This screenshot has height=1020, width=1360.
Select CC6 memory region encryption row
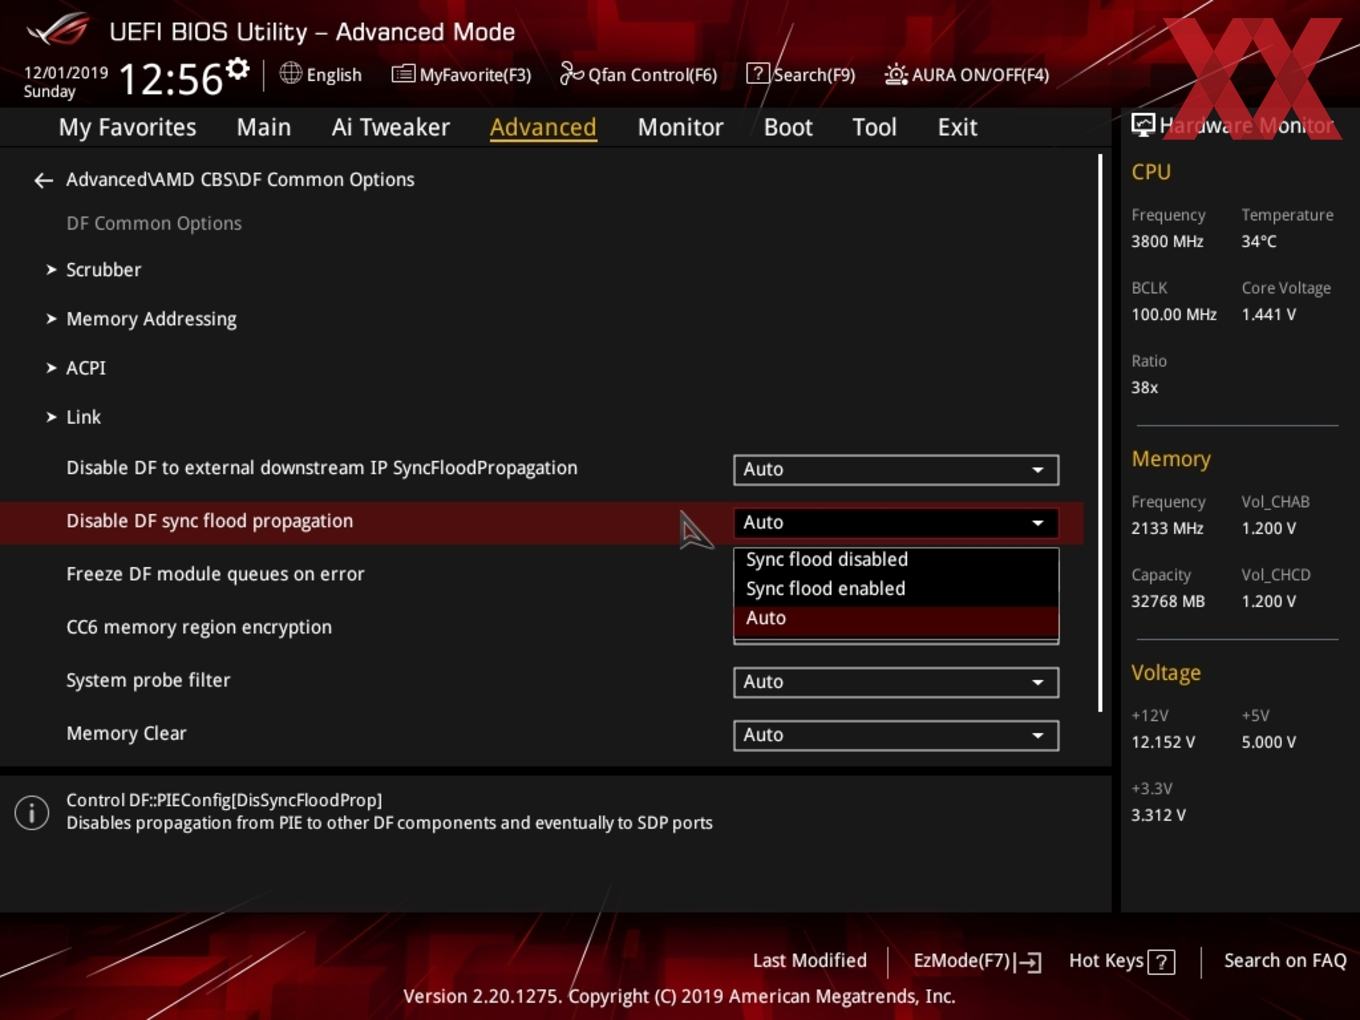199,627
